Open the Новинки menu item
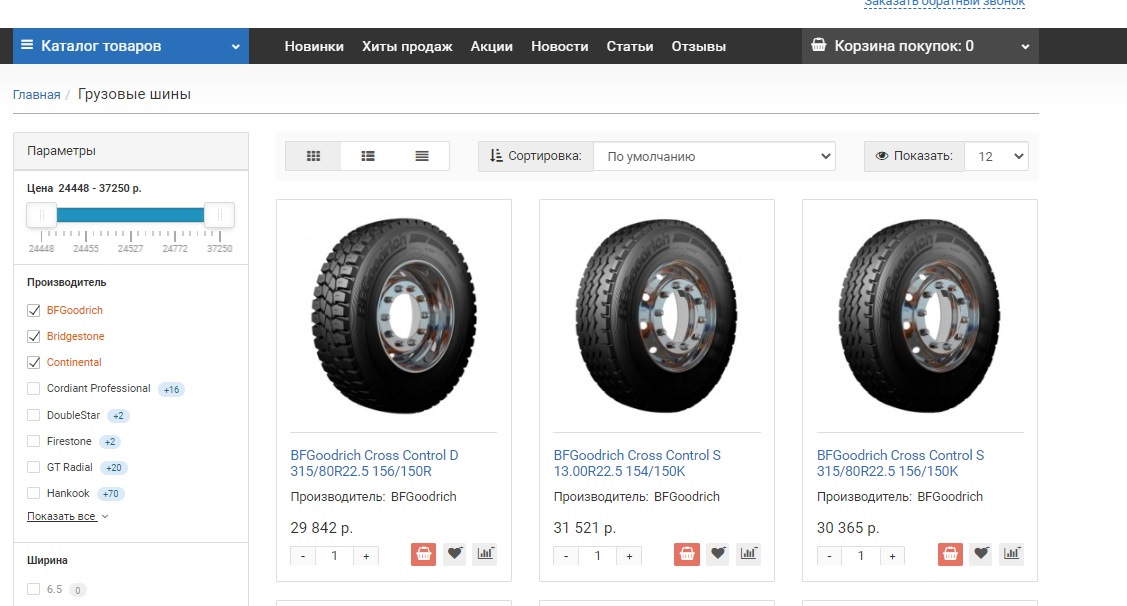 [x=314, y=46]
